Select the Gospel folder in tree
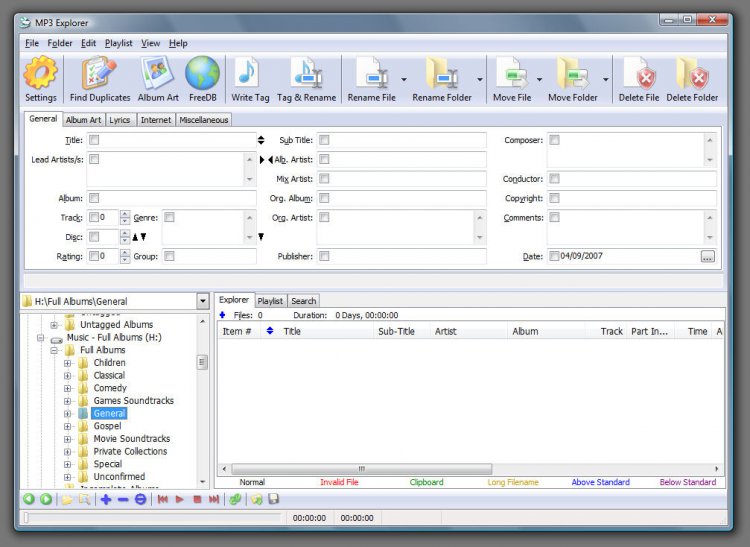This screenshot has height=547, width=750. (107, 426)
